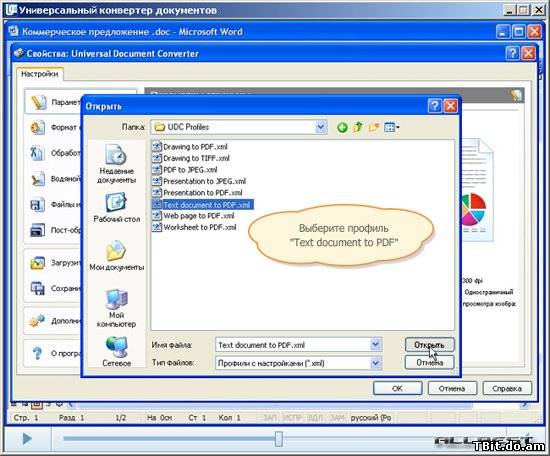Select file PDF to JPEG.xml
This screenshot has height=456, width=550.
coord(185,170)
